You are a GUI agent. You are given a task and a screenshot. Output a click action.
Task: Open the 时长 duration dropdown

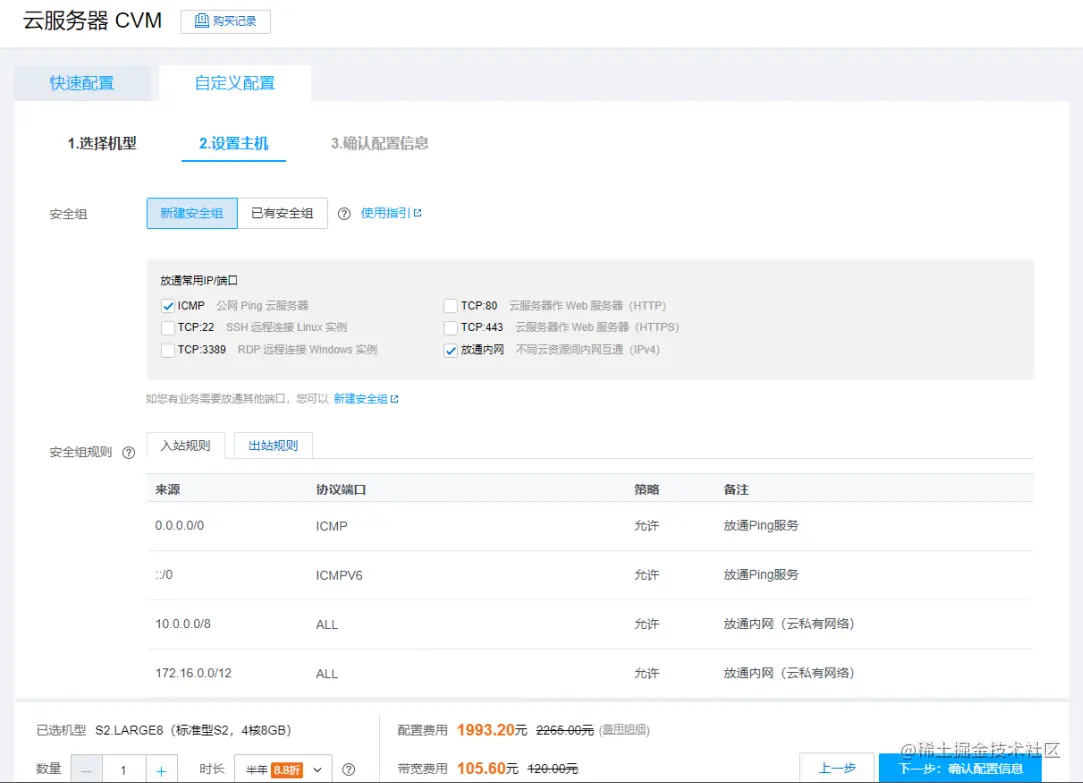point(283,769)
